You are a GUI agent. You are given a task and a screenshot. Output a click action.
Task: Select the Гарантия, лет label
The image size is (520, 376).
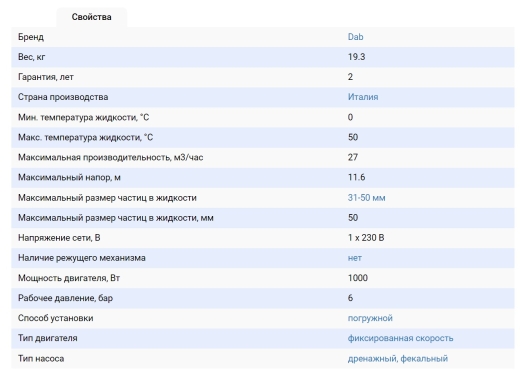(46, 77)
